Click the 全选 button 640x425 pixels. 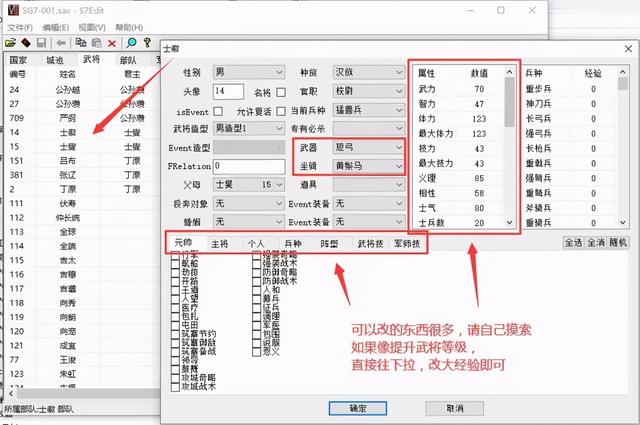(573, 243)
